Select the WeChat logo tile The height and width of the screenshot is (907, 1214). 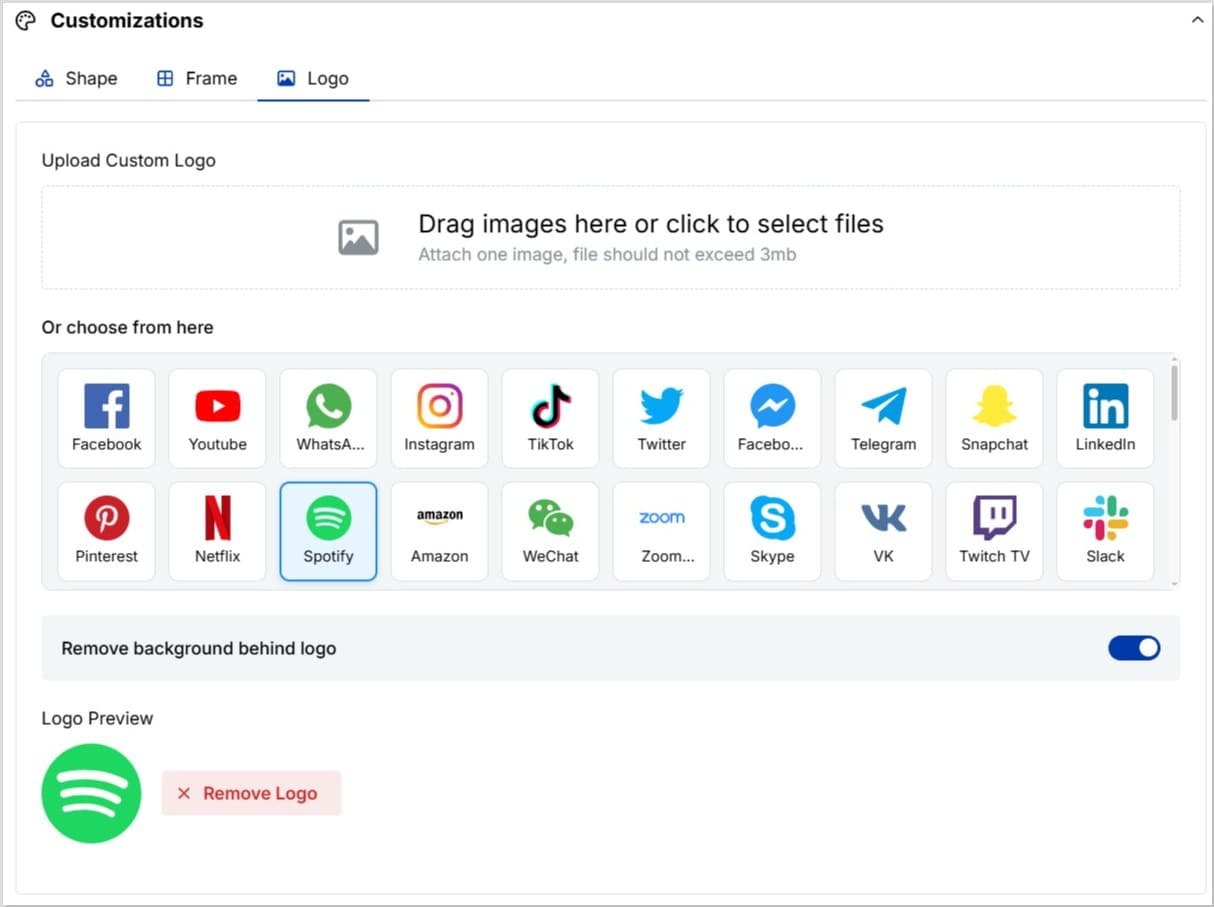coord(551,531)
